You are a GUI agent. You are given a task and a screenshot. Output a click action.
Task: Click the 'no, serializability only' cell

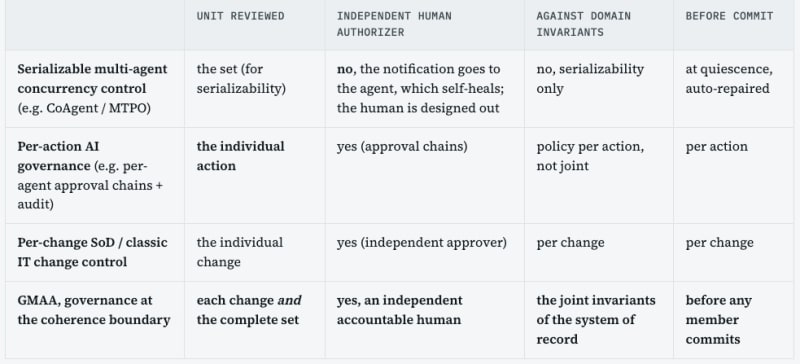(x=590, y=79)
